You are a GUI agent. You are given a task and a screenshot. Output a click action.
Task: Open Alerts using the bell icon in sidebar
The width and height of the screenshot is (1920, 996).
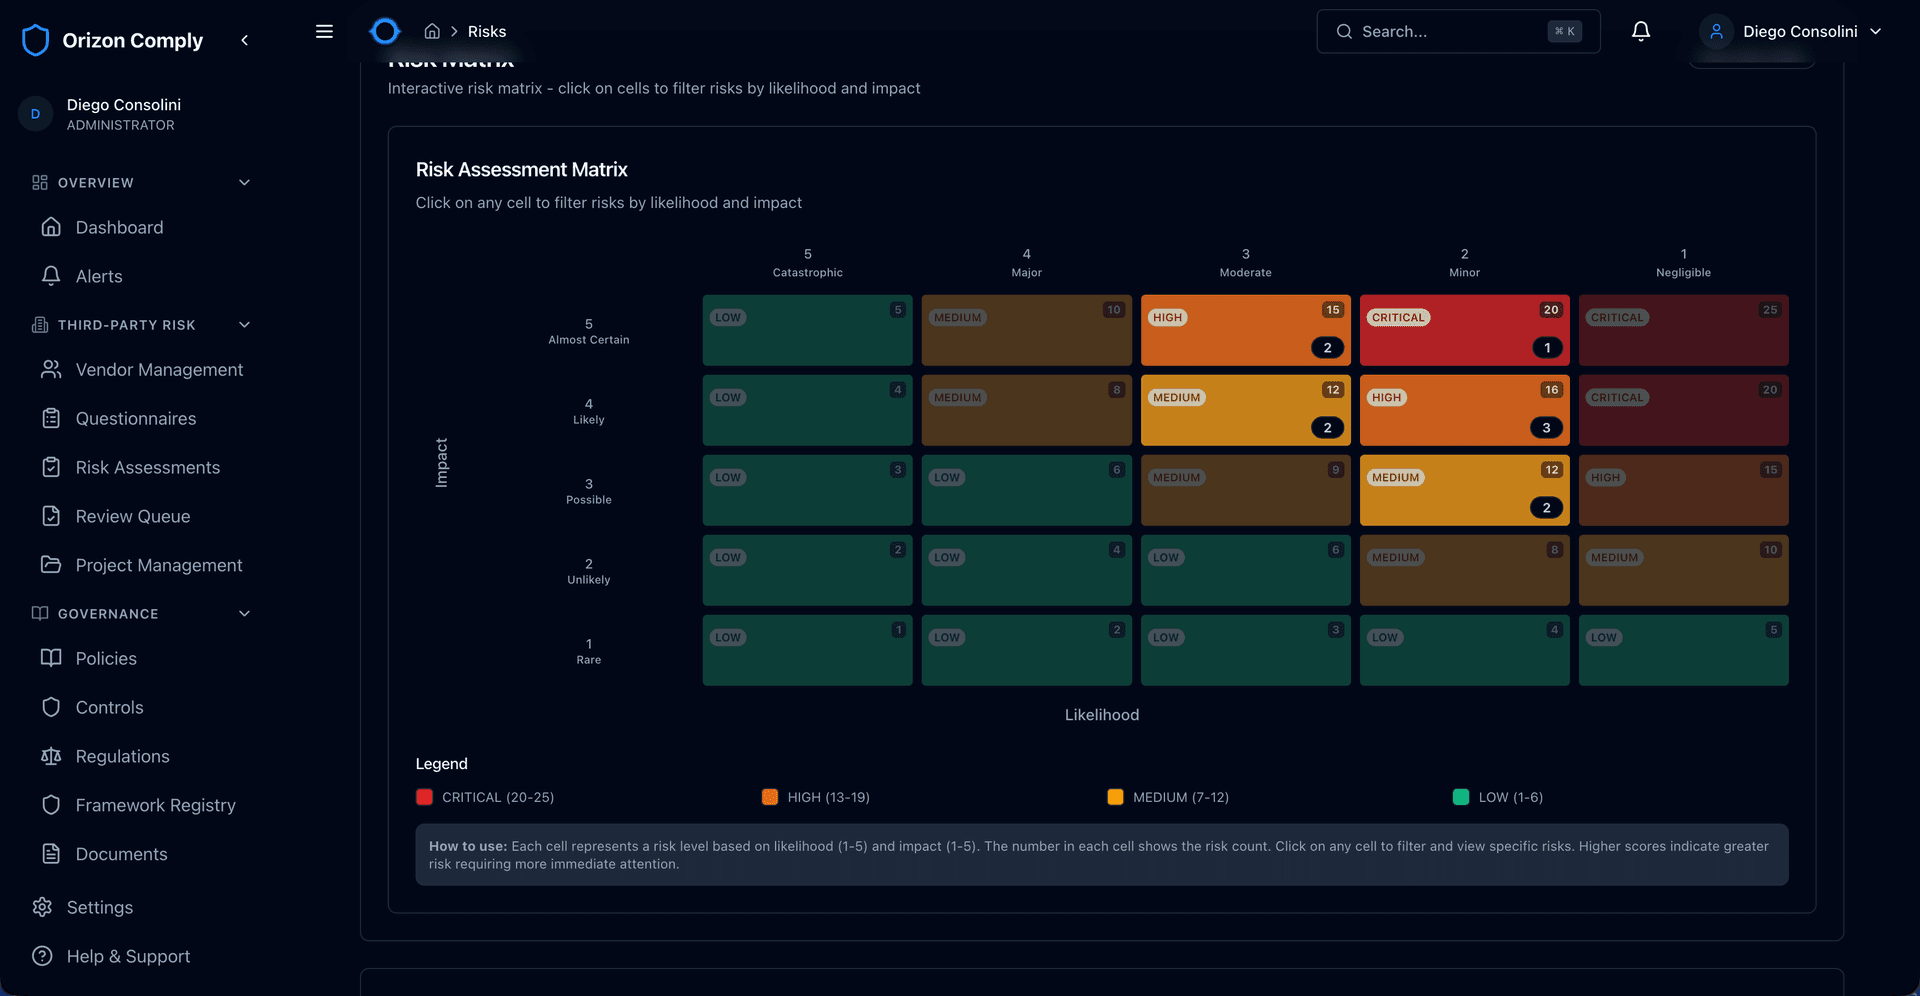tap(52, 276)
